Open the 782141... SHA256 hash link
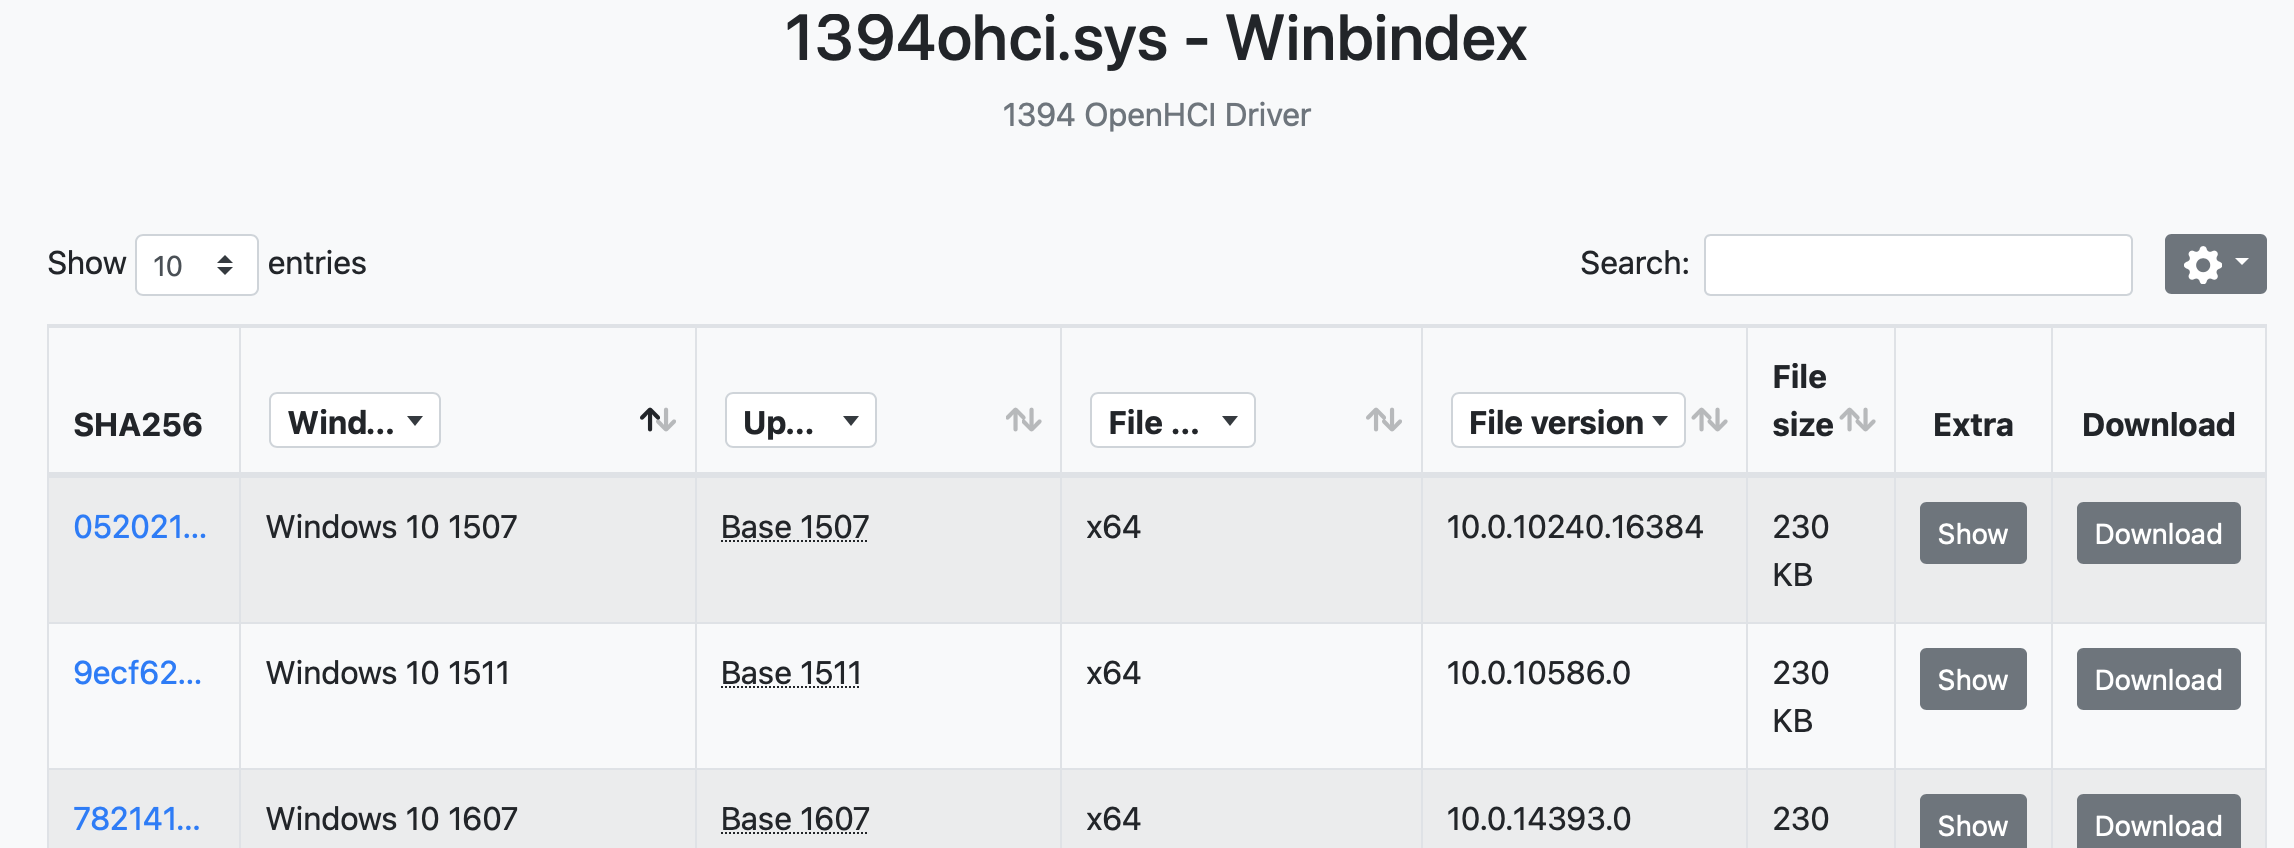The image size is (2294, 848). coord(137,819)
